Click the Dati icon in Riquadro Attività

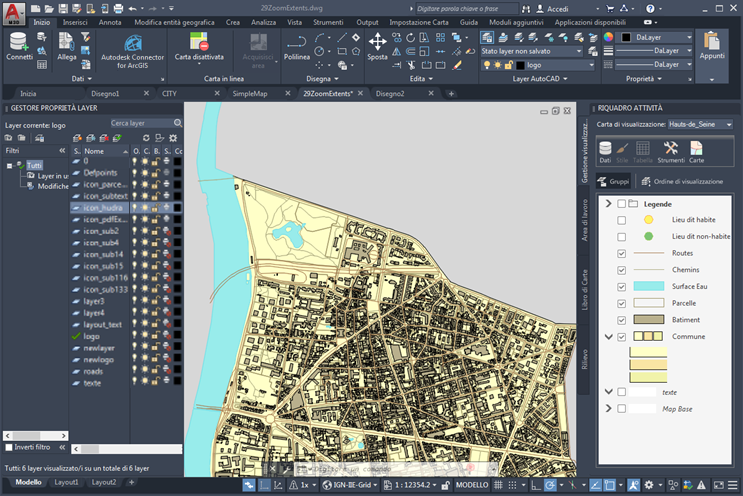(x=605, y=151)
